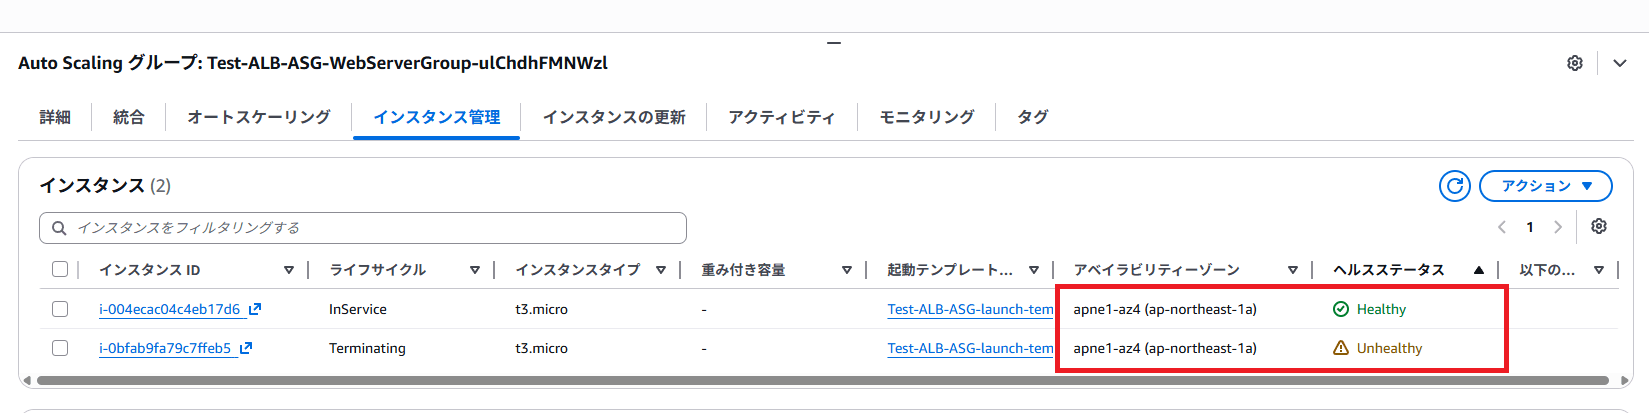The width and height of the screenshot is (1649, 413).
Task: Switch to the アクティビティ tab
Action: [x=781, y=117]
